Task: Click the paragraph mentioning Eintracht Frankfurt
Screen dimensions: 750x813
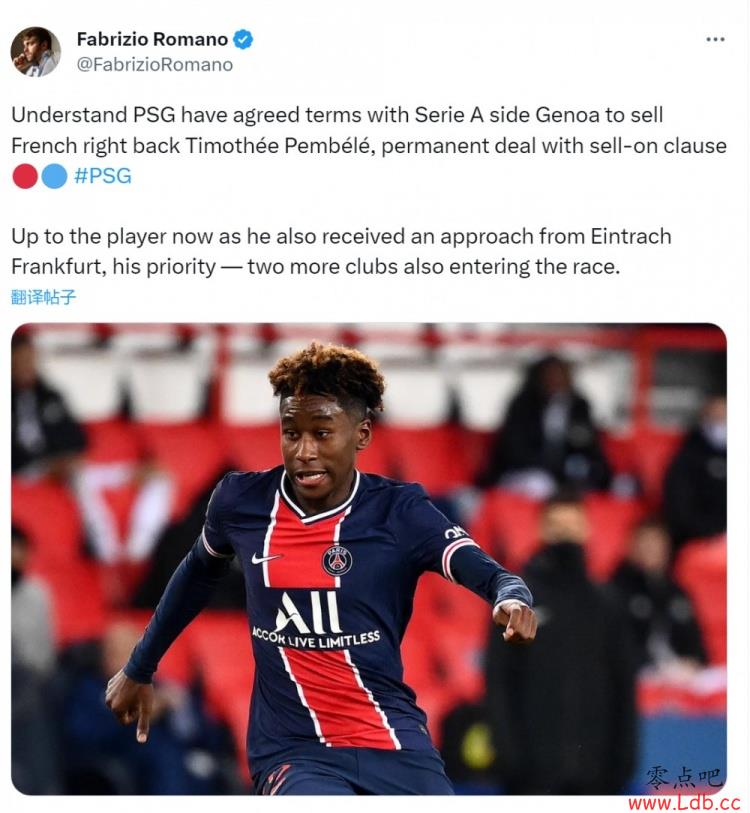Action: click(341, 251)
